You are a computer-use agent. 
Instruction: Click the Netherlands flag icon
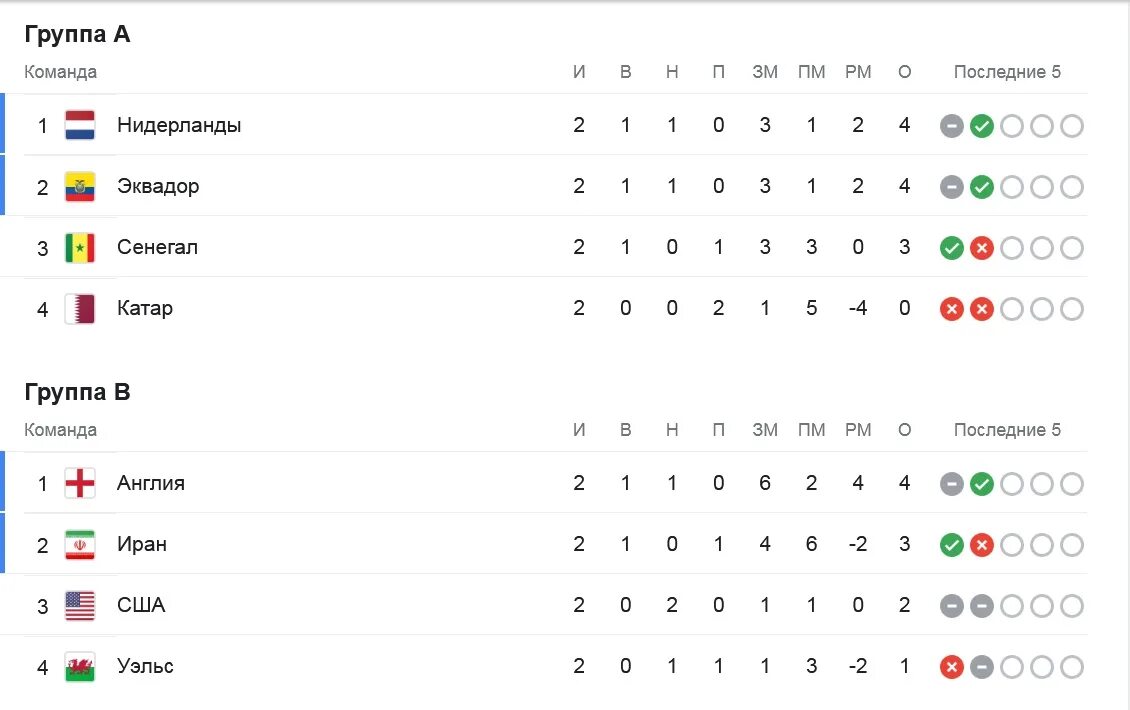80,125
